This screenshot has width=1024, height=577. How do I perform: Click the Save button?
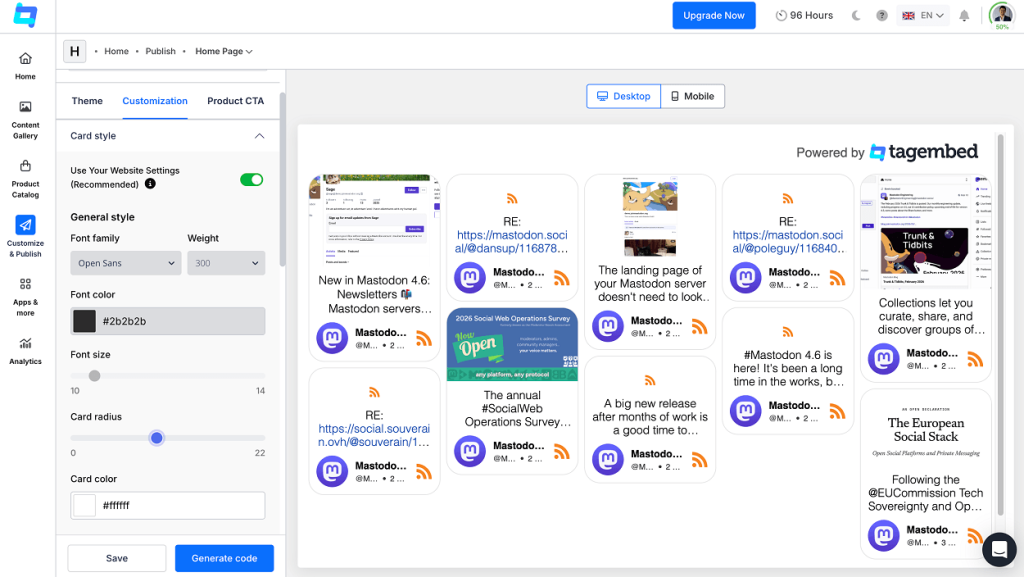[117, 558]
